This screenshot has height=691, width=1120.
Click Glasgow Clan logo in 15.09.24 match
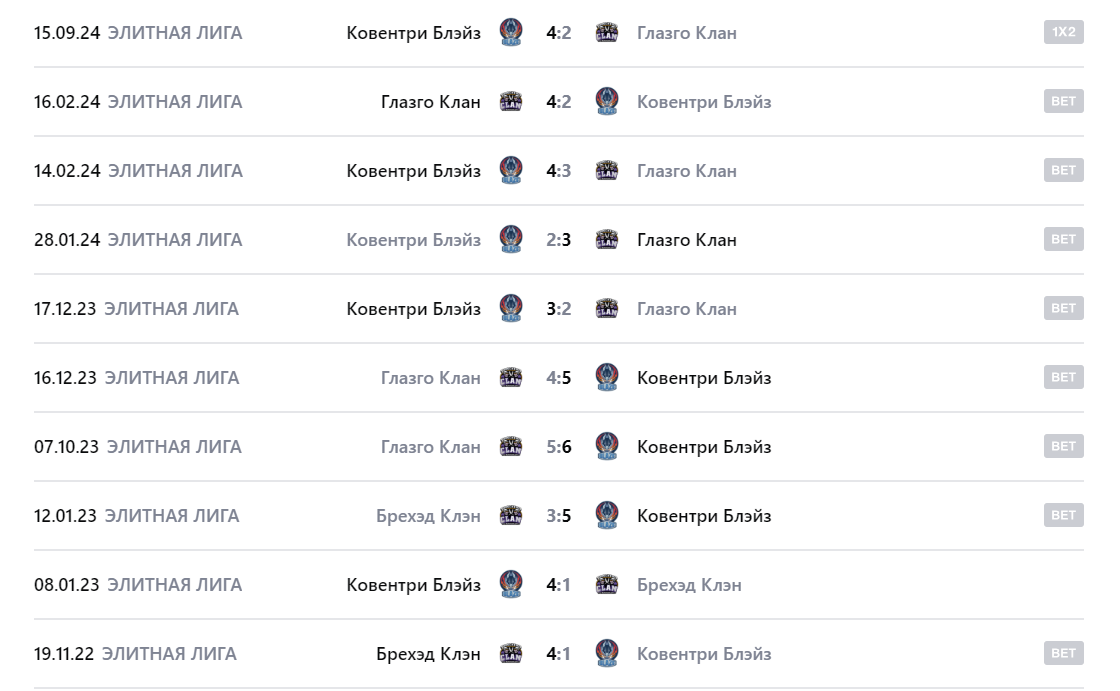[606, 32]
